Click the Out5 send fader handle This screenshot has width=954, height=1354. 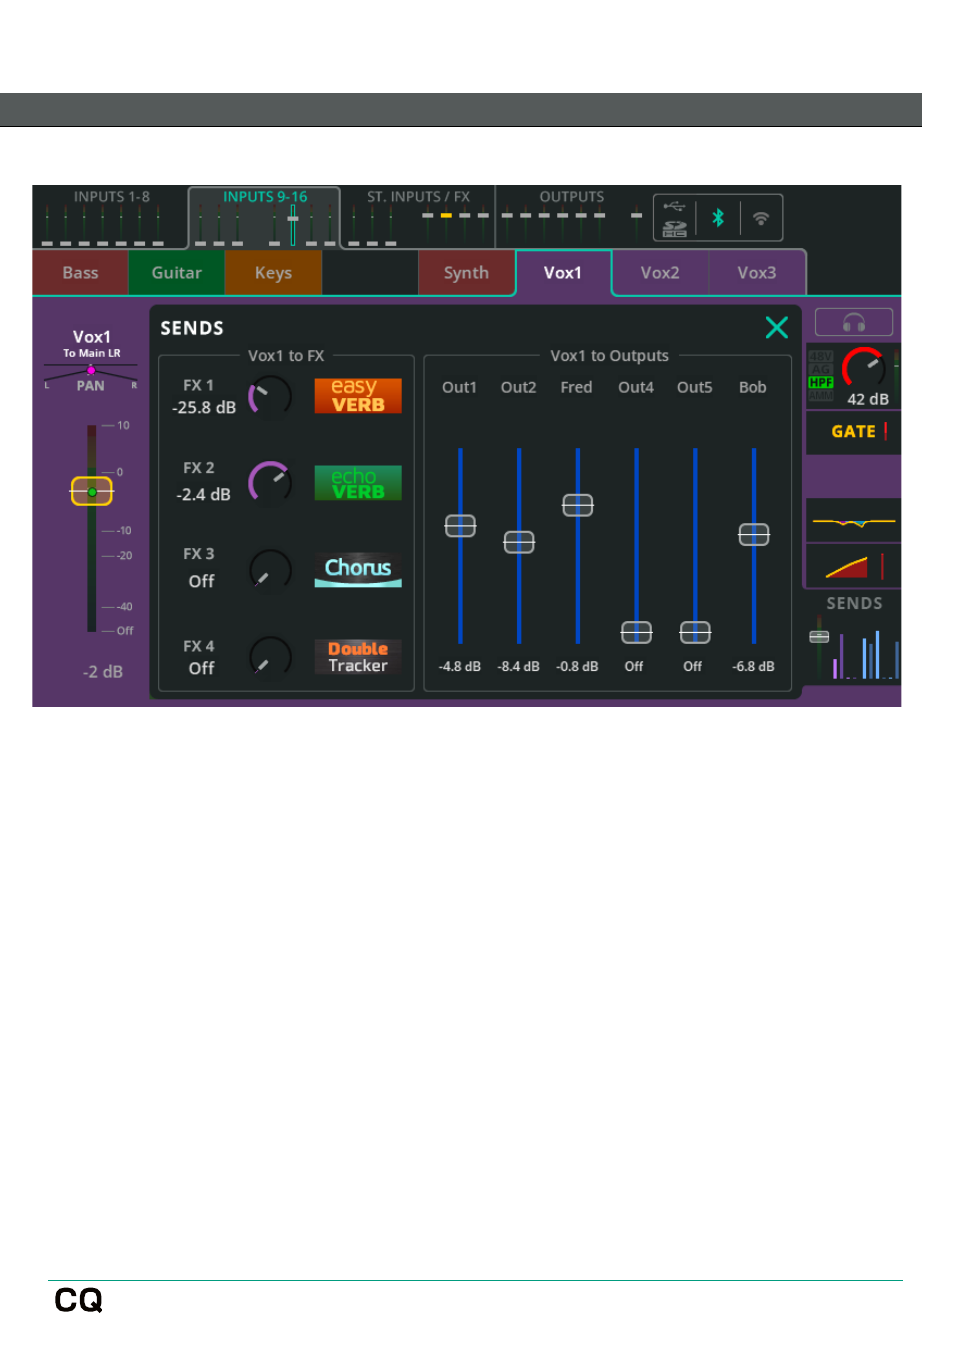tap(695, 632)
